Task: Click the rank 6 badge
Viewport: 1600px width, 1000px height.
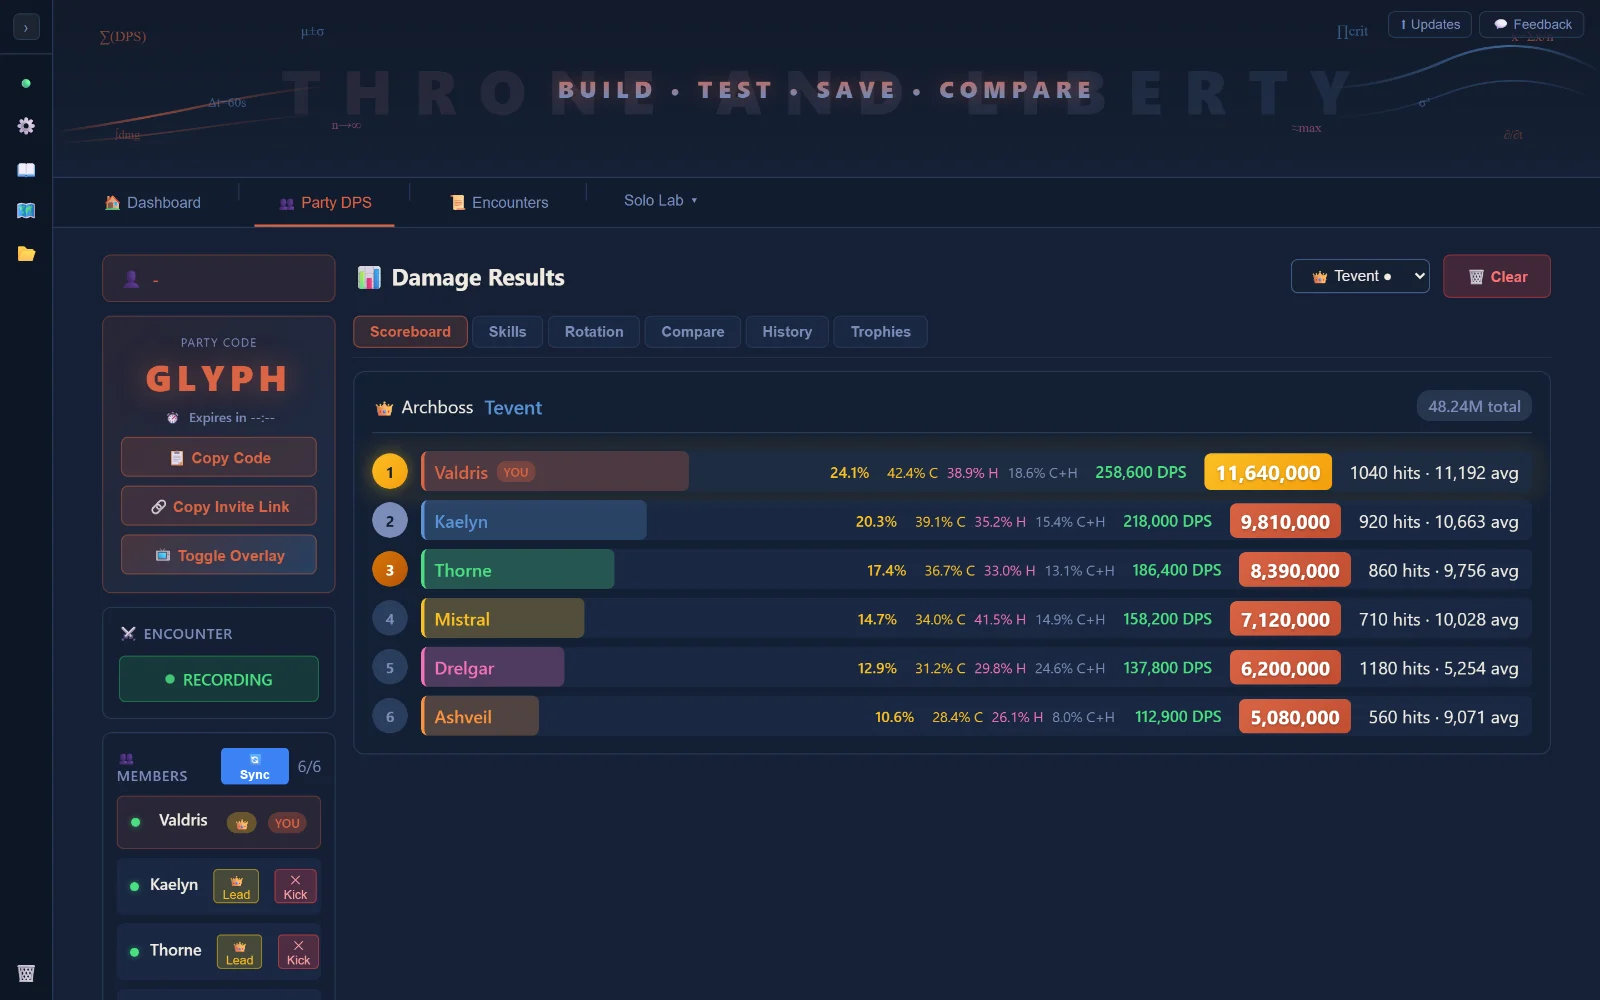Action: [x=390, y=717]
